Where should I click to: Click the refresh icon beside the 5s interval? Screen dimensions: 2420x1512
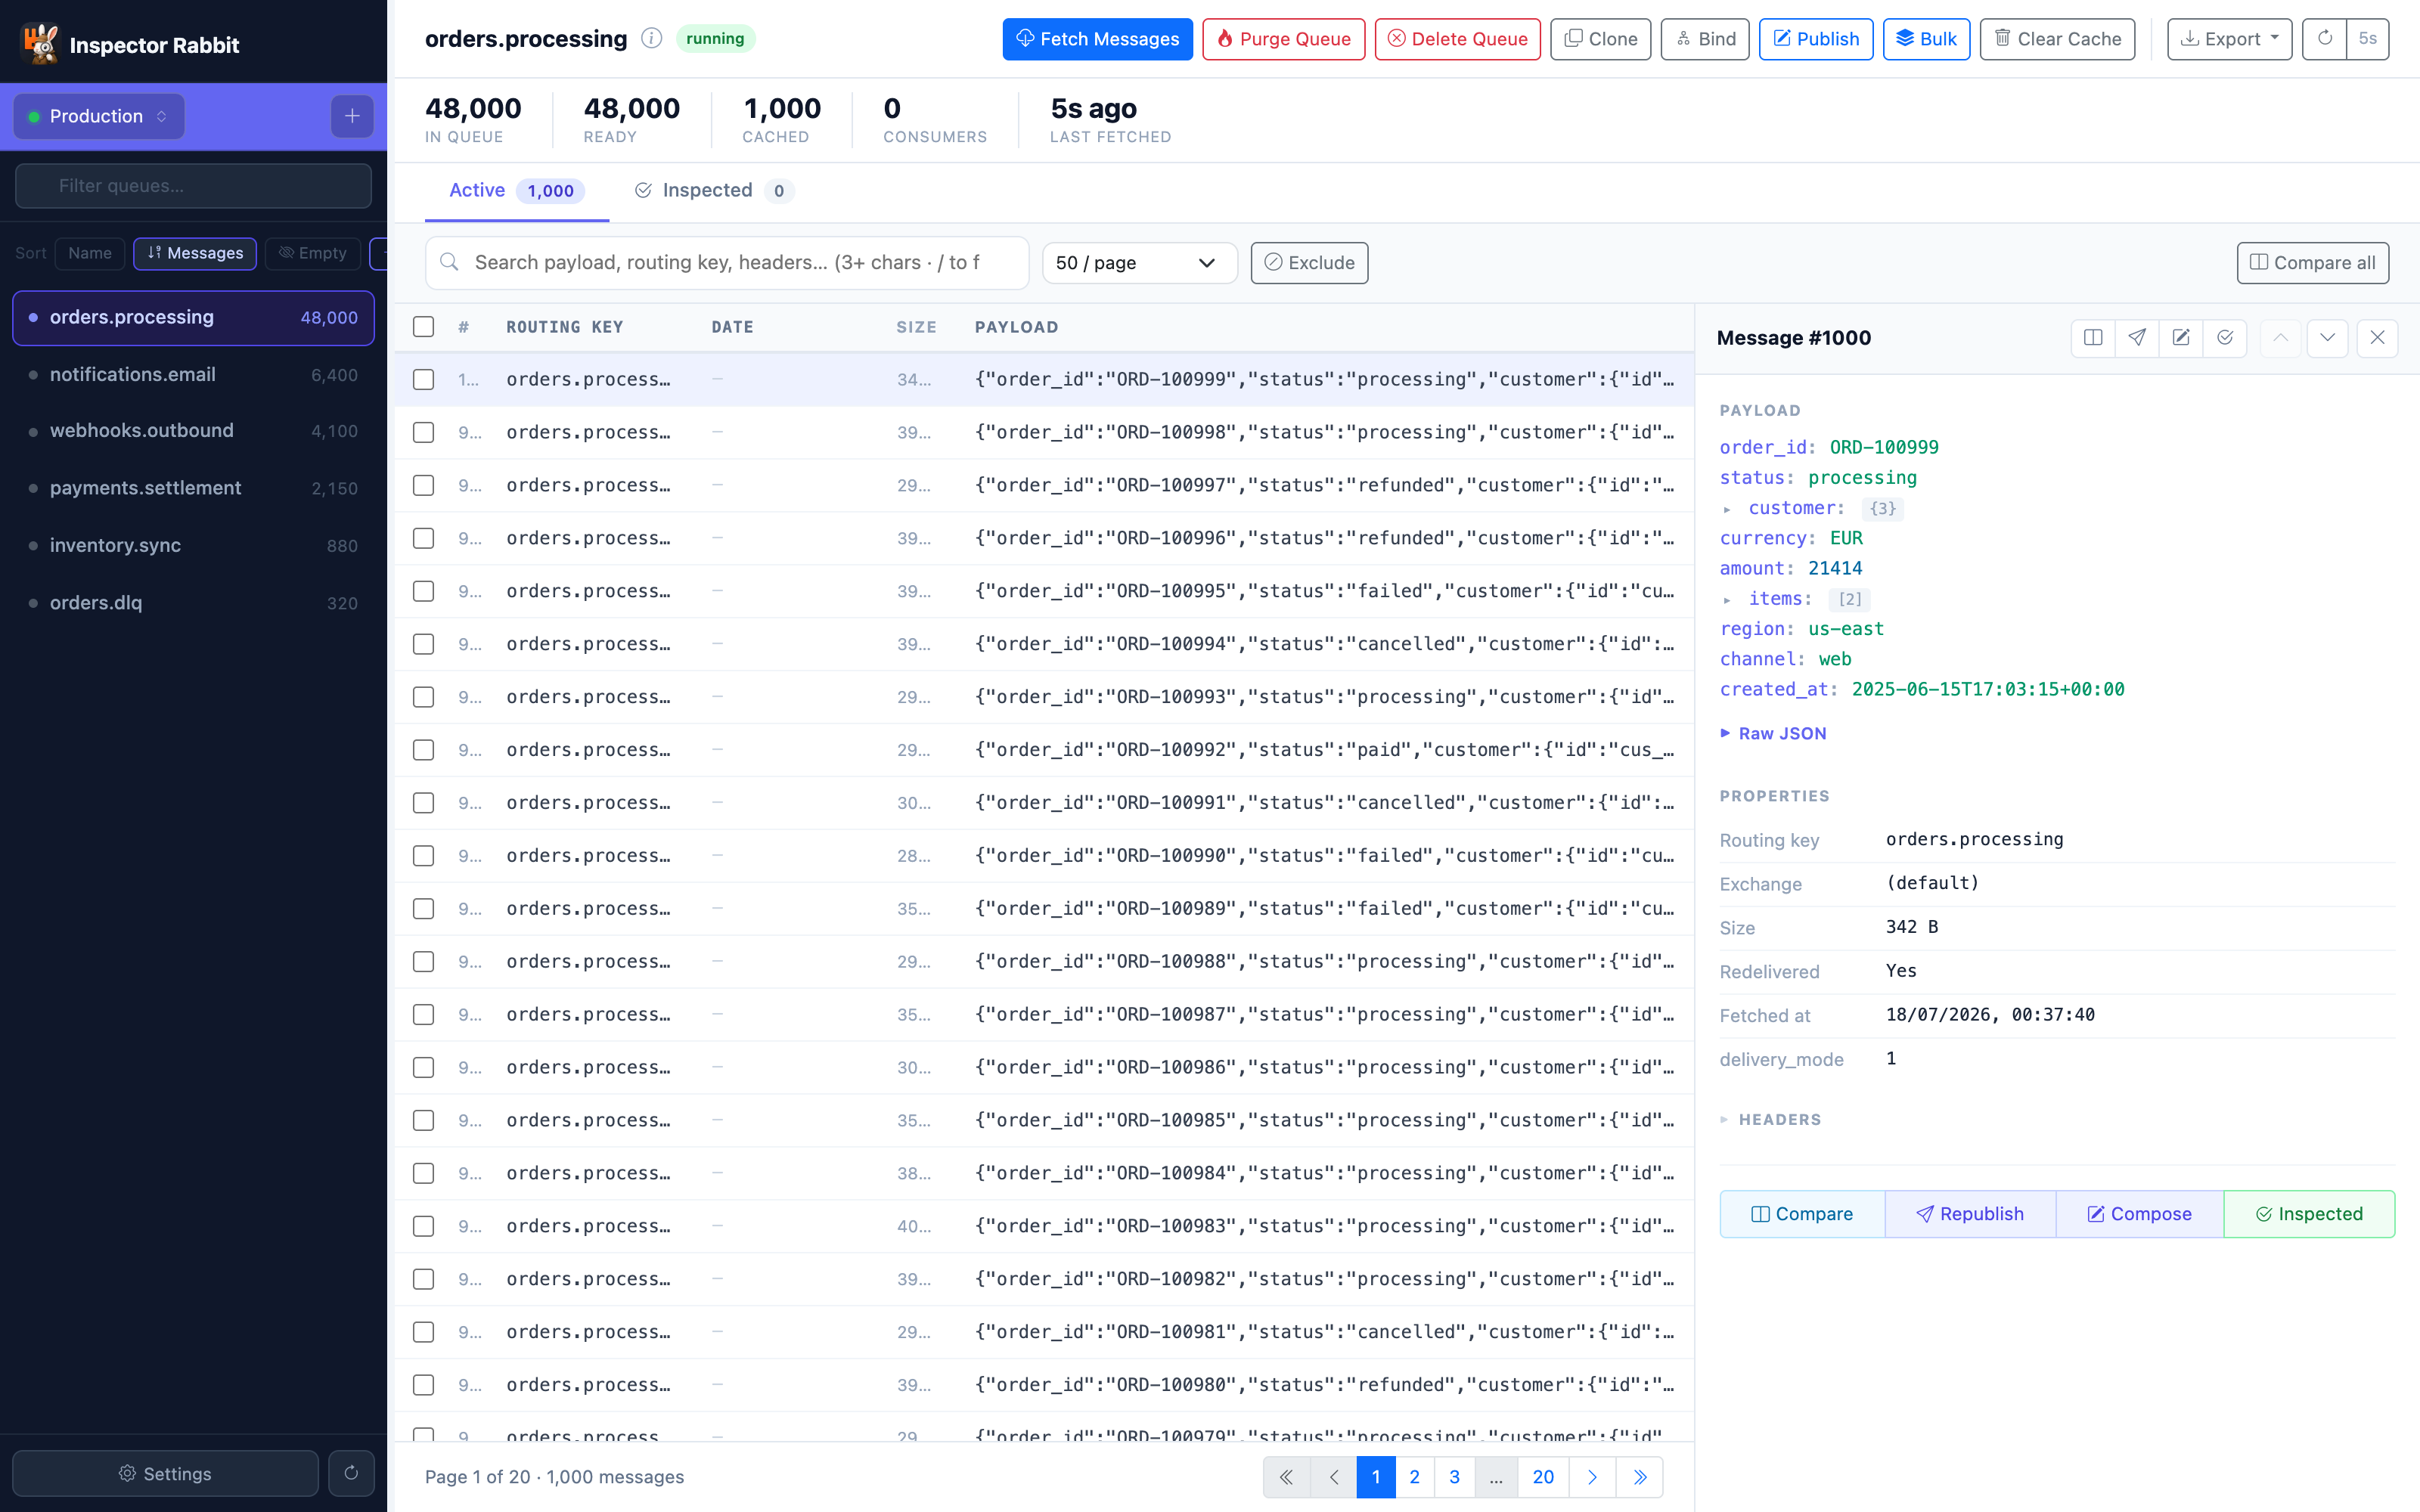(x=2324, y=39)
